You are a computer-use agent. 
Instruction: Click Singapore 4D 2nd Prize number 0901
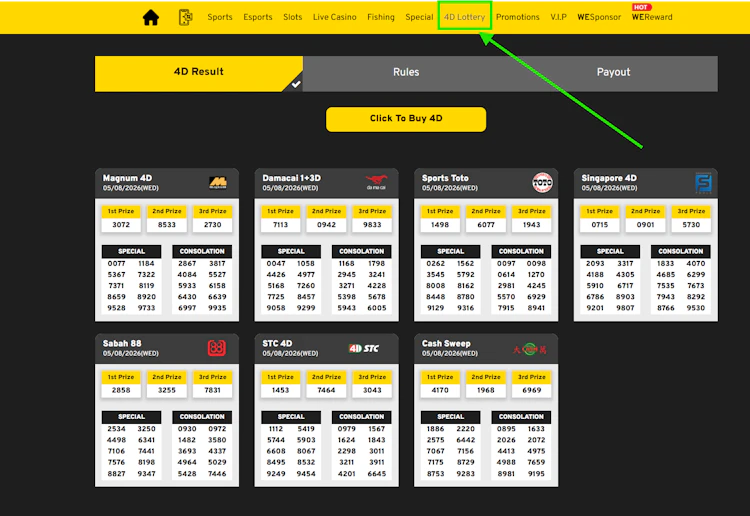click(x=645, y=225)
